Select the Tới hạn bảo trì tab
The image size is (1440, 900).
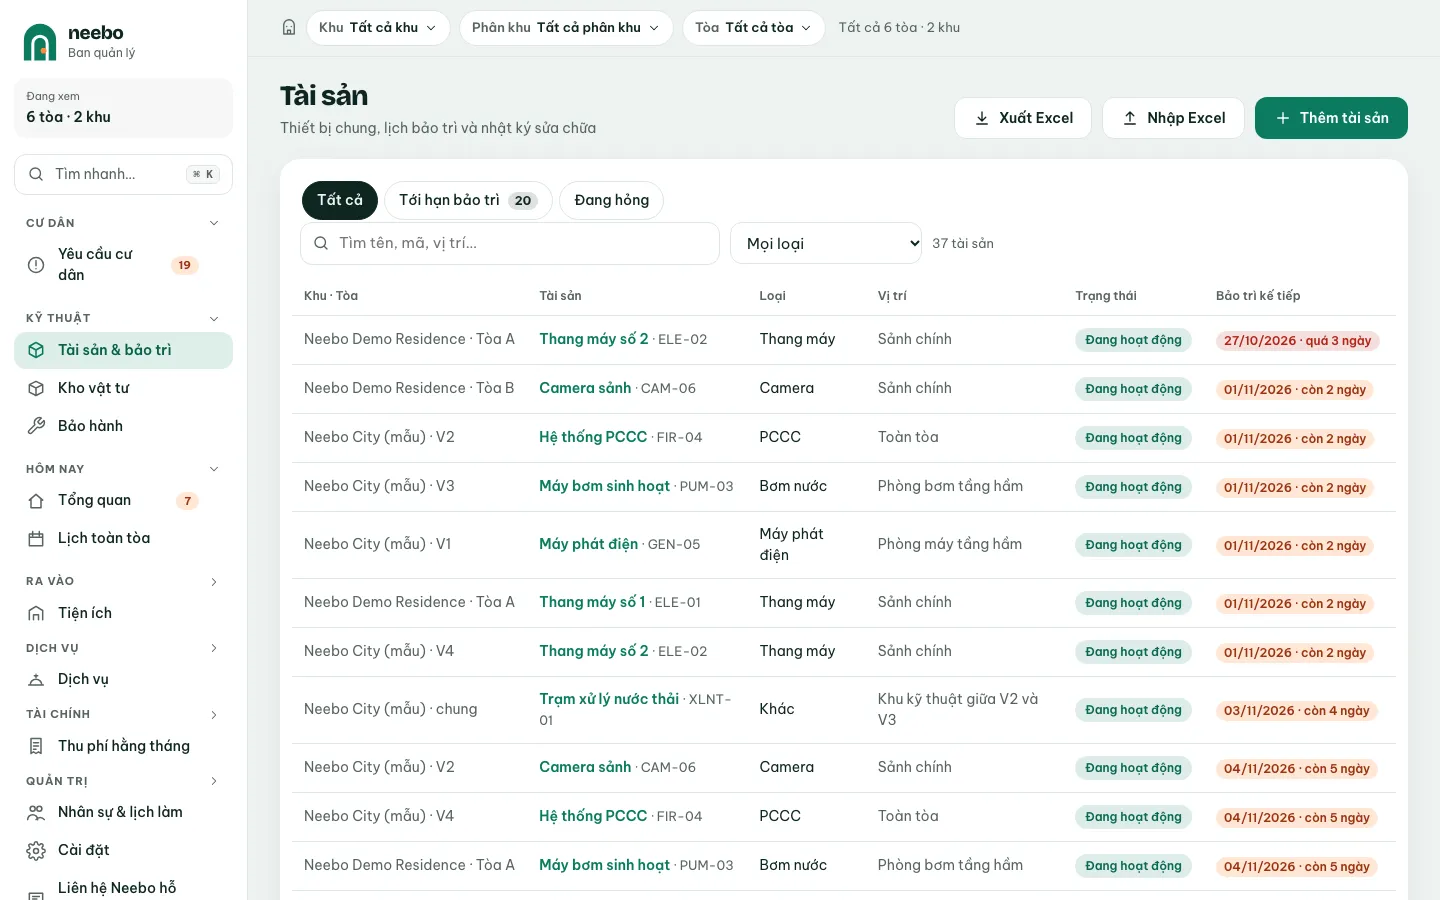(468, 200)
